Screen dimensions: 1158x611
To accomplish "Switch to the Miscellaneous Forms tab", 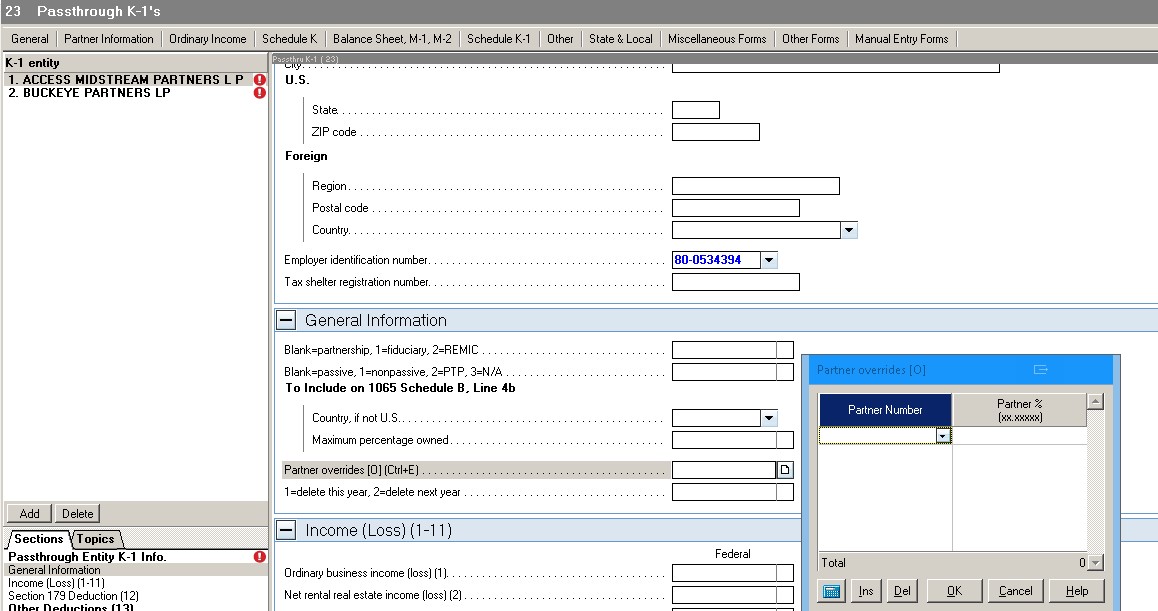I will coord(716,38).
